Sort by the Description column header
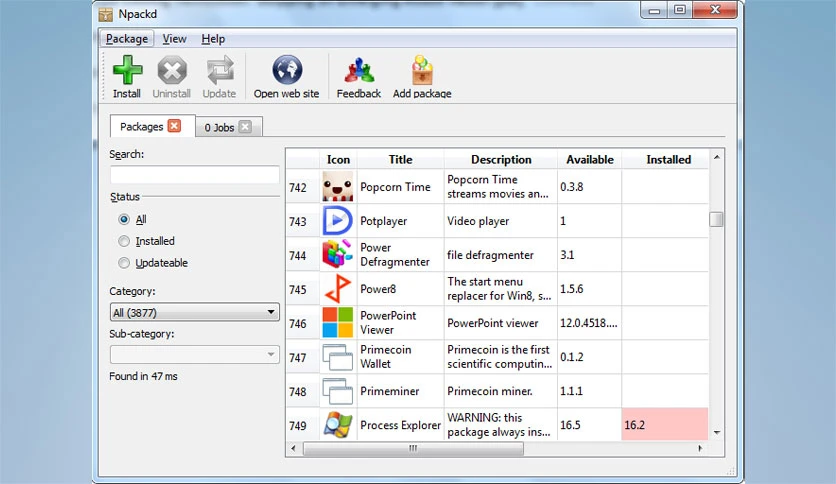This screenshot has width=836, height=484. pos(501,159)
